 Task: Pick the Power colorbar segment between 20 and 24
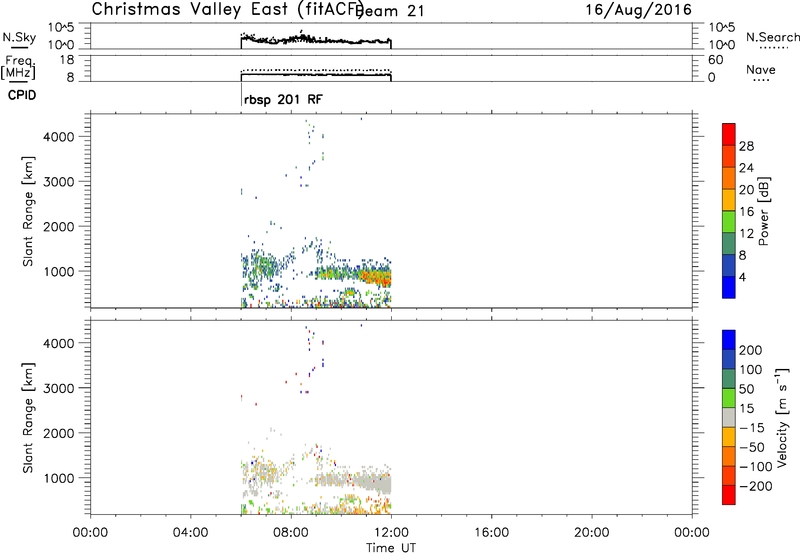pos(729,178)
